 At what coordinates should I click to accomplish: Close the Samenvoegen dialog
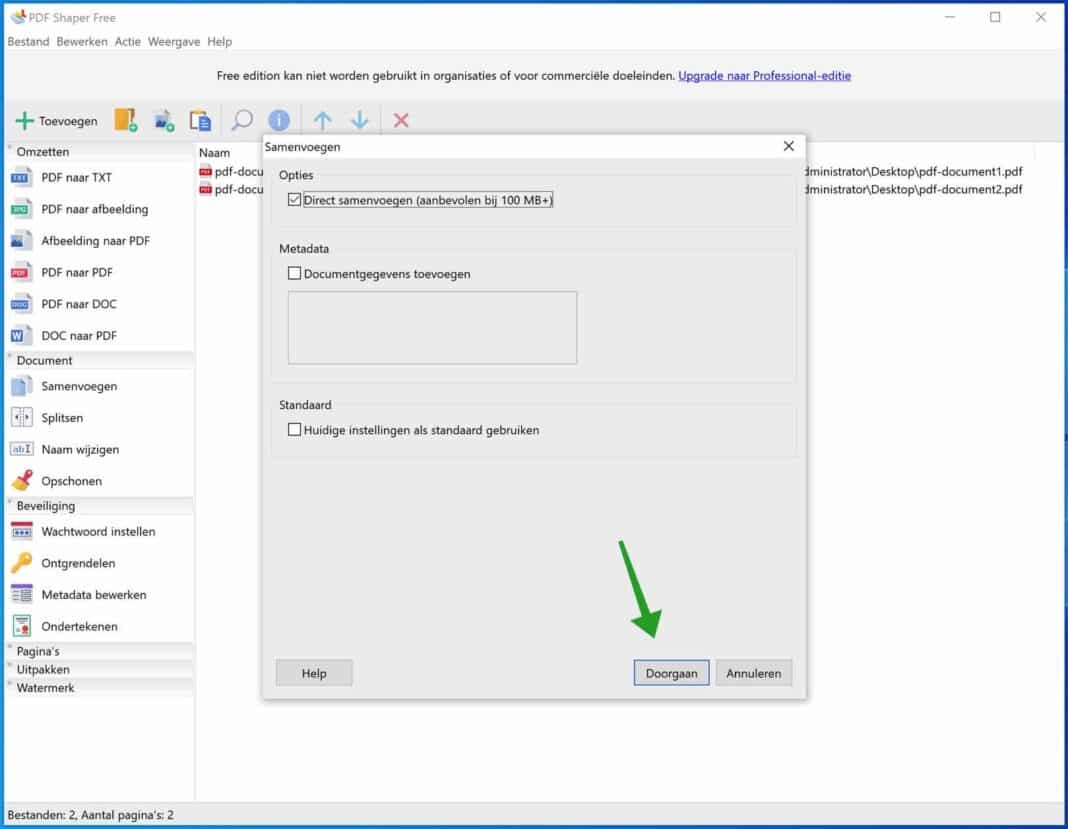[789, 146]
